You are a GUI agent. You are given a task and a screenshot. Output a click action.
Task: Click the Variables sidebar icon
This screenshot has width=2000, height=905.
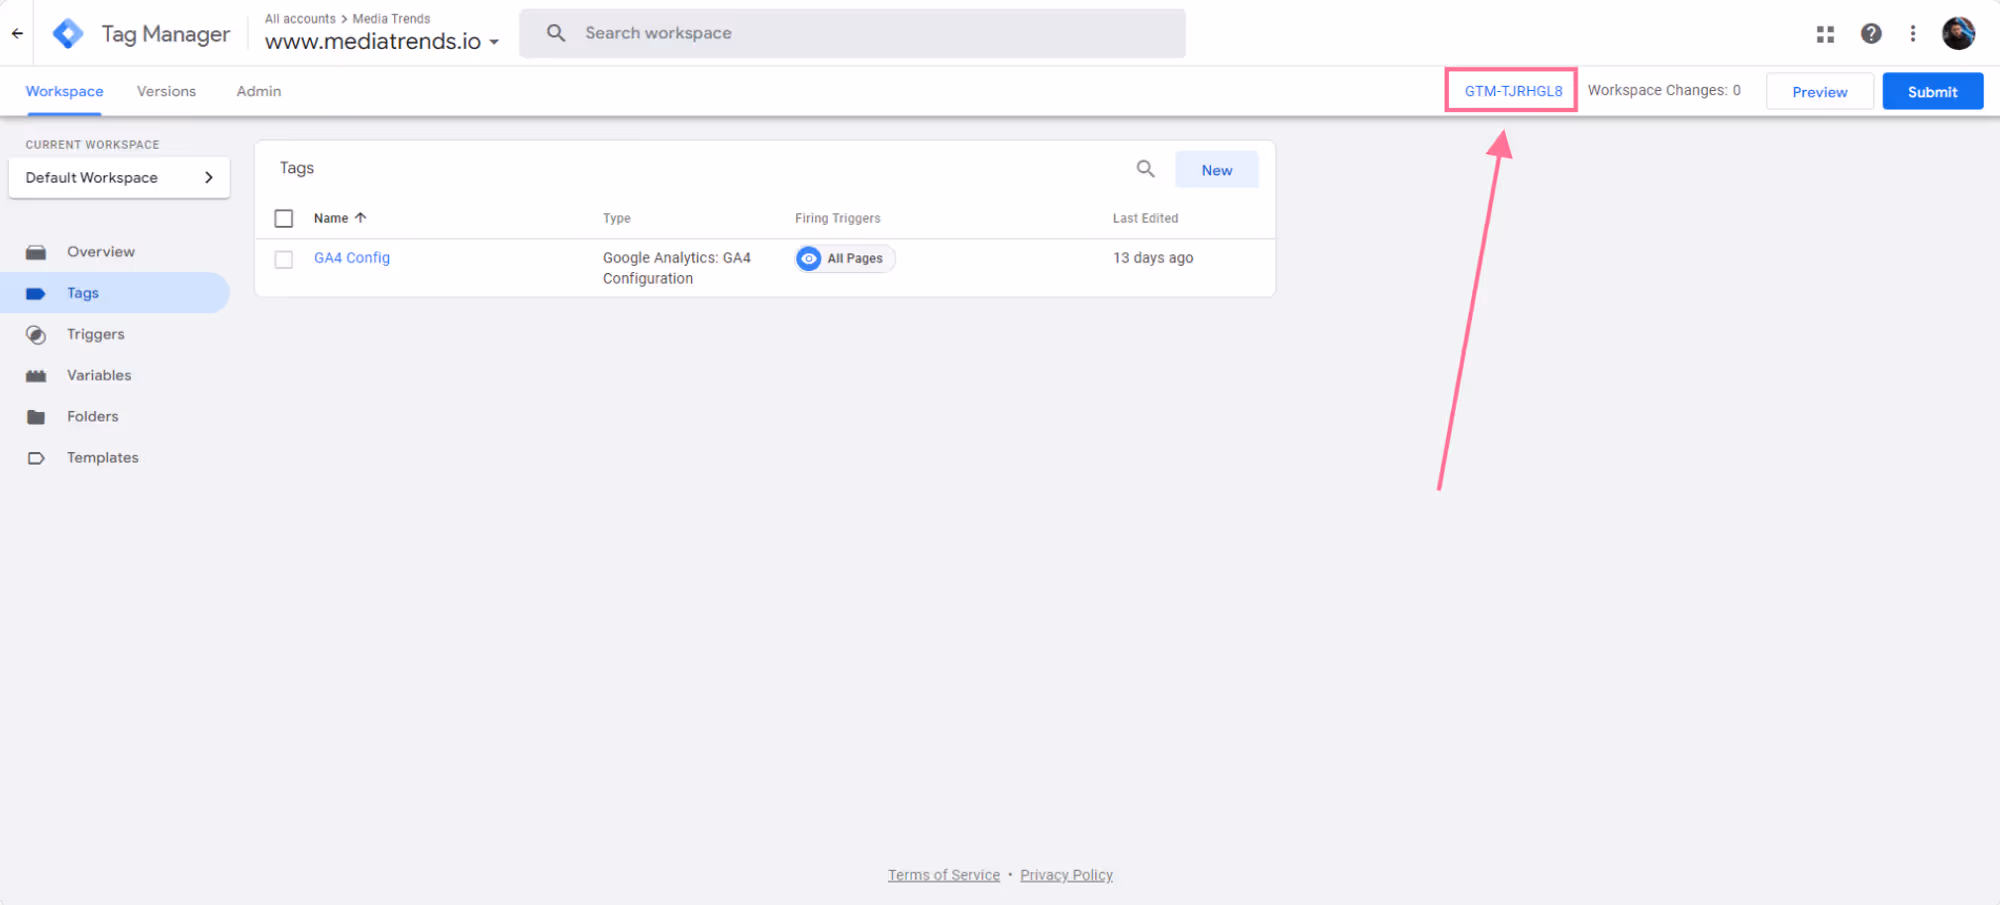tap(36, 376)
